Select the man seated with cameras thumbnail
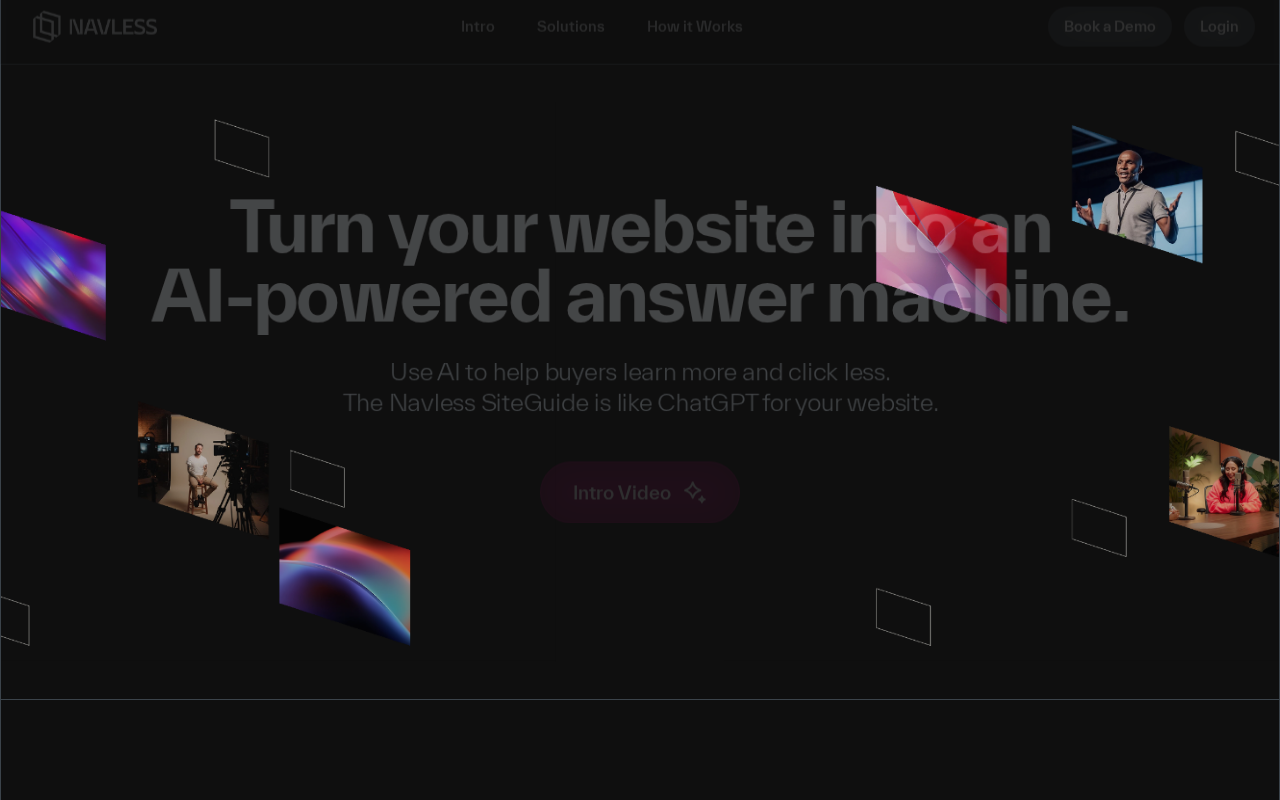This screenshot has width=1280, height=800. [203, 470]
